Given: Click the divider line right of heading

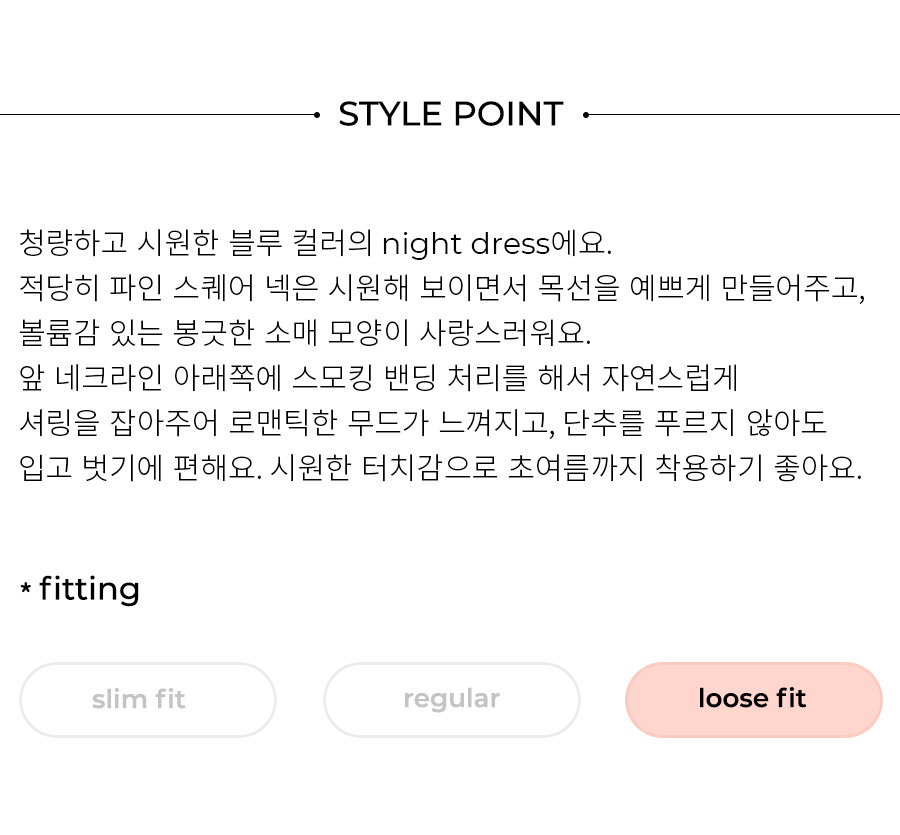Looking at the screenshot, I should tap(744, 115).
